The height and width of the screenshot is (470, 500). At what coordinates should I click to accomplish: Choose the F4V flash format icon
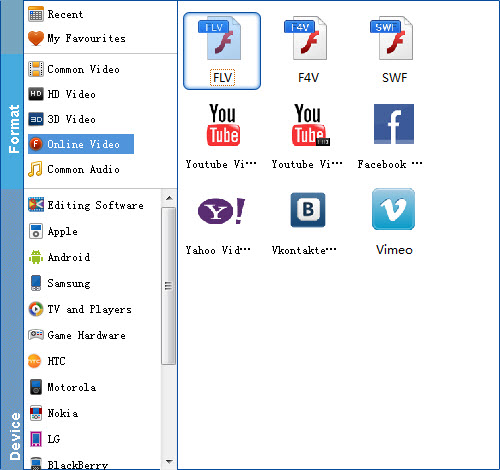pyautogui.click(x=308, y=51)
